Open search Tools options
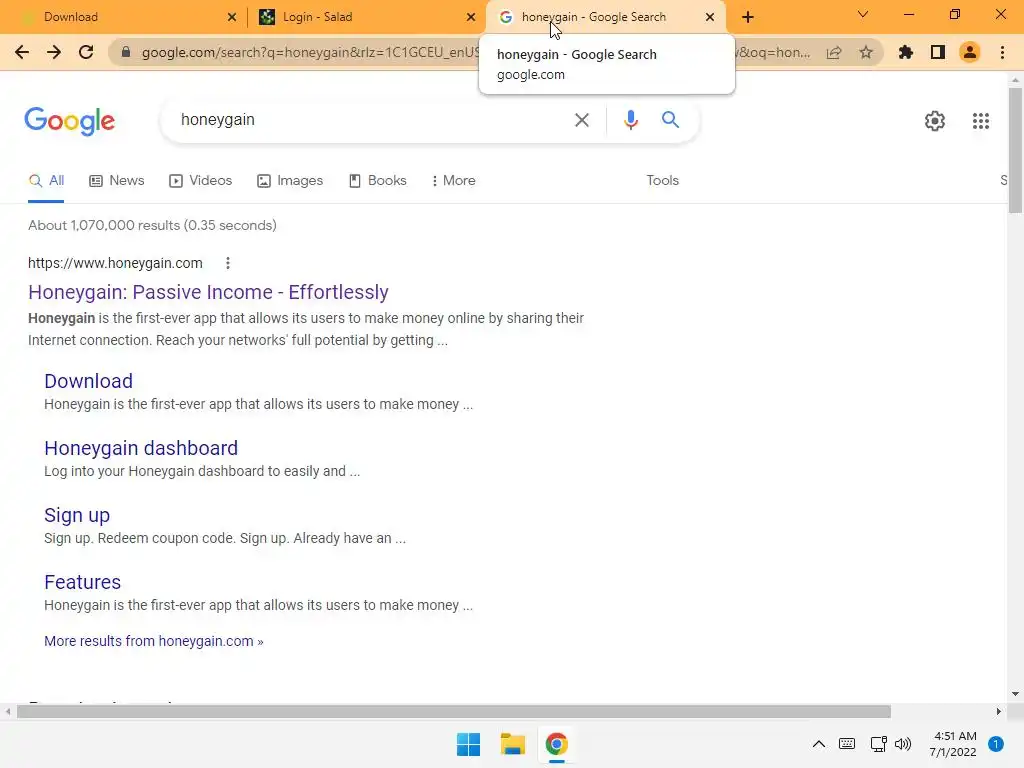Screen dimensions: 1024x768 [x=662, y=181]
